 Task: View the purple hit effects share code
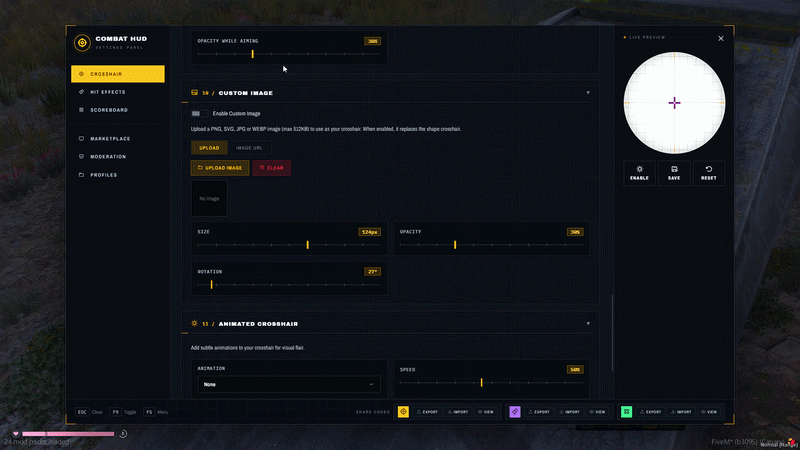597,412
